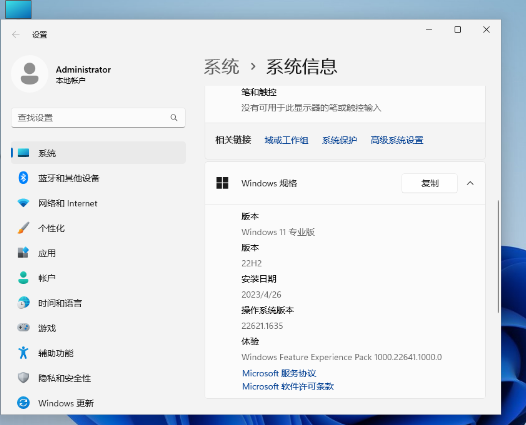Click the 22621.1635 OS build value

262,326
